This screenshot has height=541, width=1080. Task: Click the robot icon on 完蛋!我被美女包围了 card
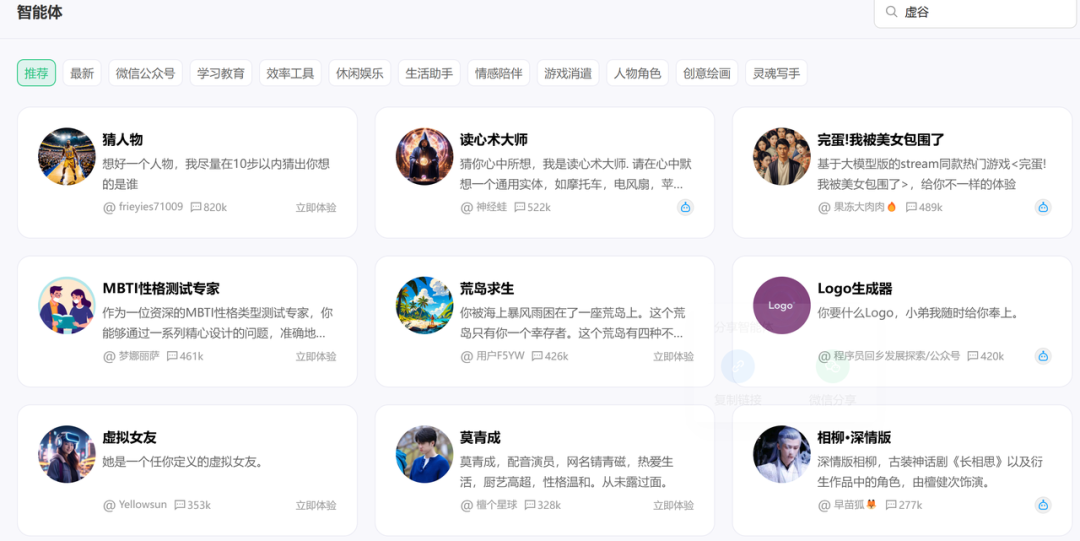(x=1043, y=207)
